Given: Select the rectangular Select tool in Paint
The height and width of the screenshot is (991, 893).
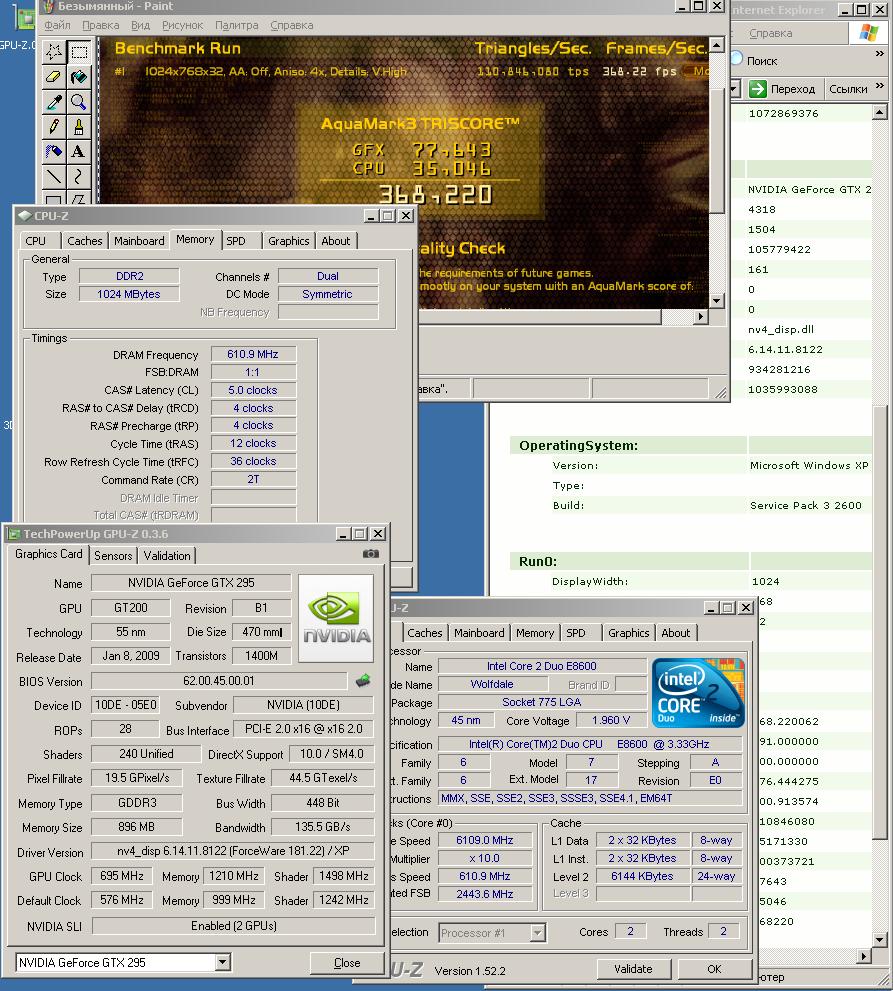Looking at the screenshot, I should coord(79,51).
